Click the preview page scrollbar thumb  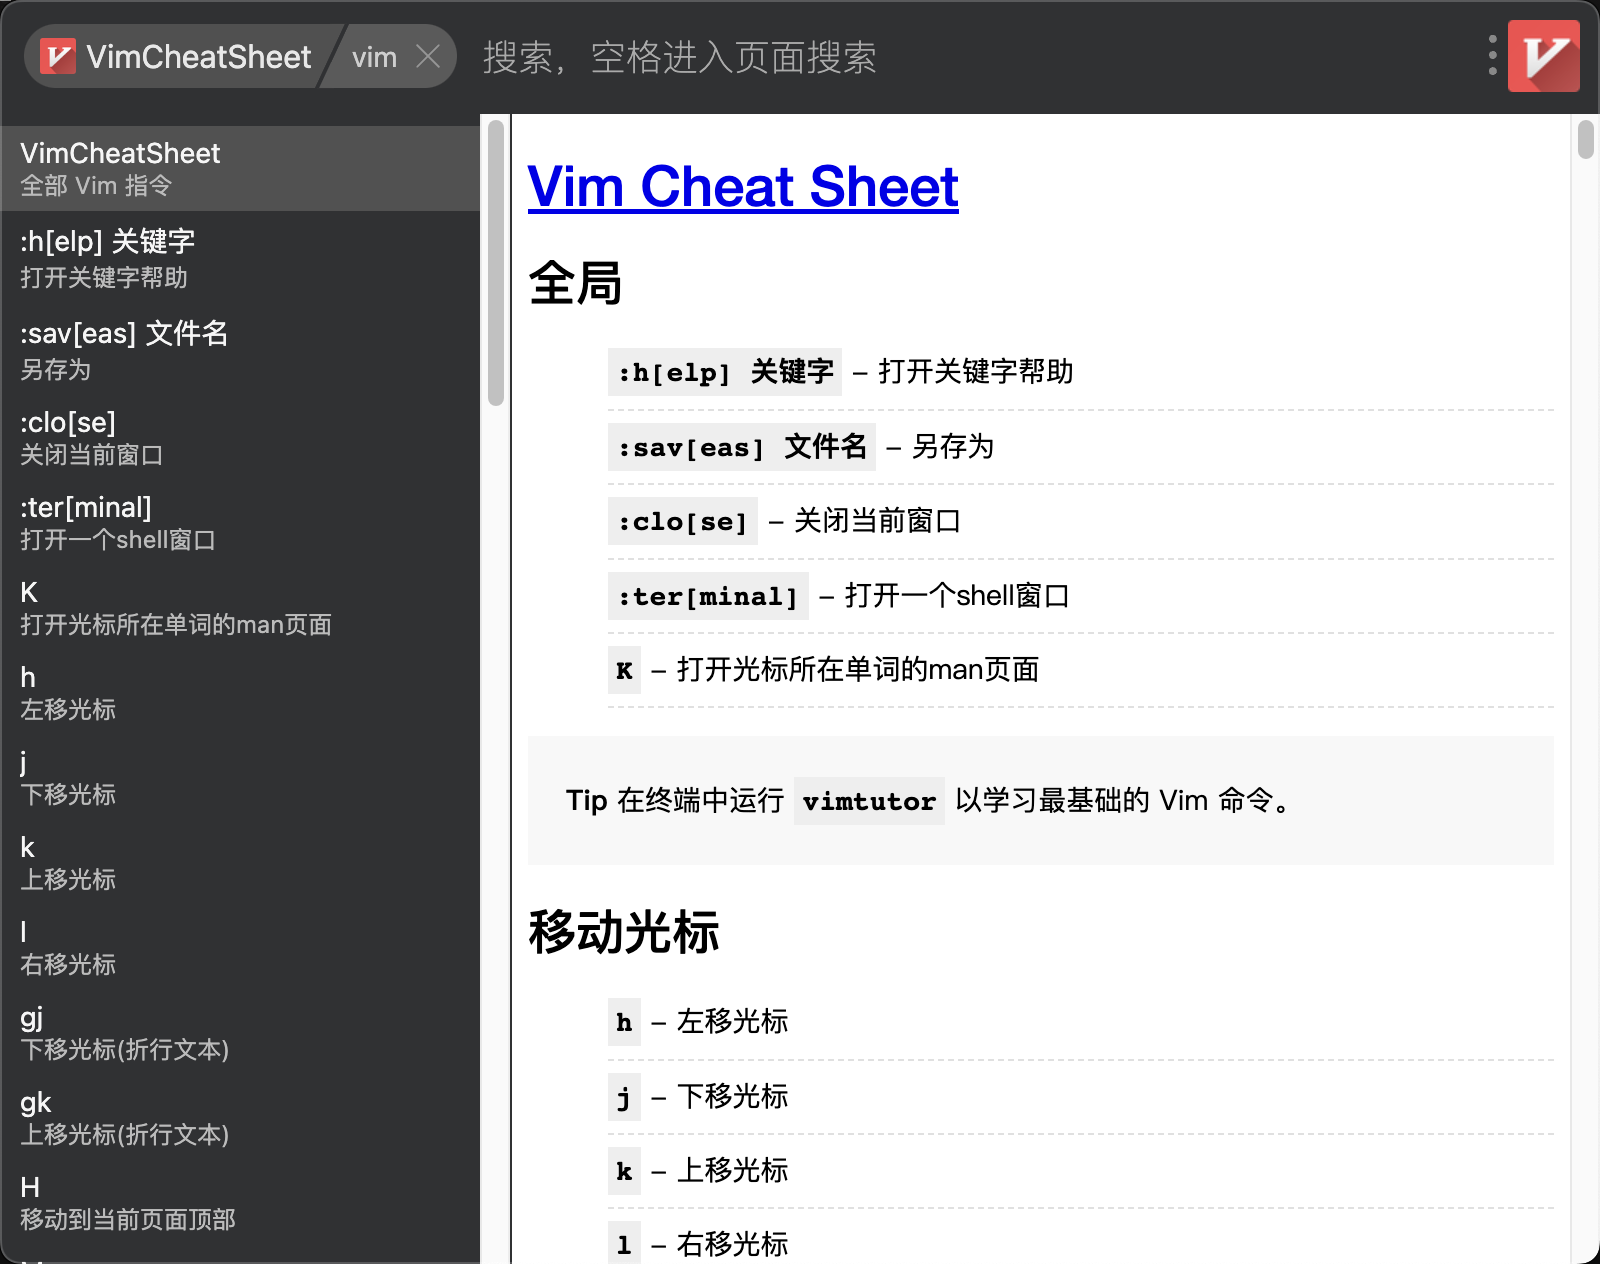[1586, 139]
